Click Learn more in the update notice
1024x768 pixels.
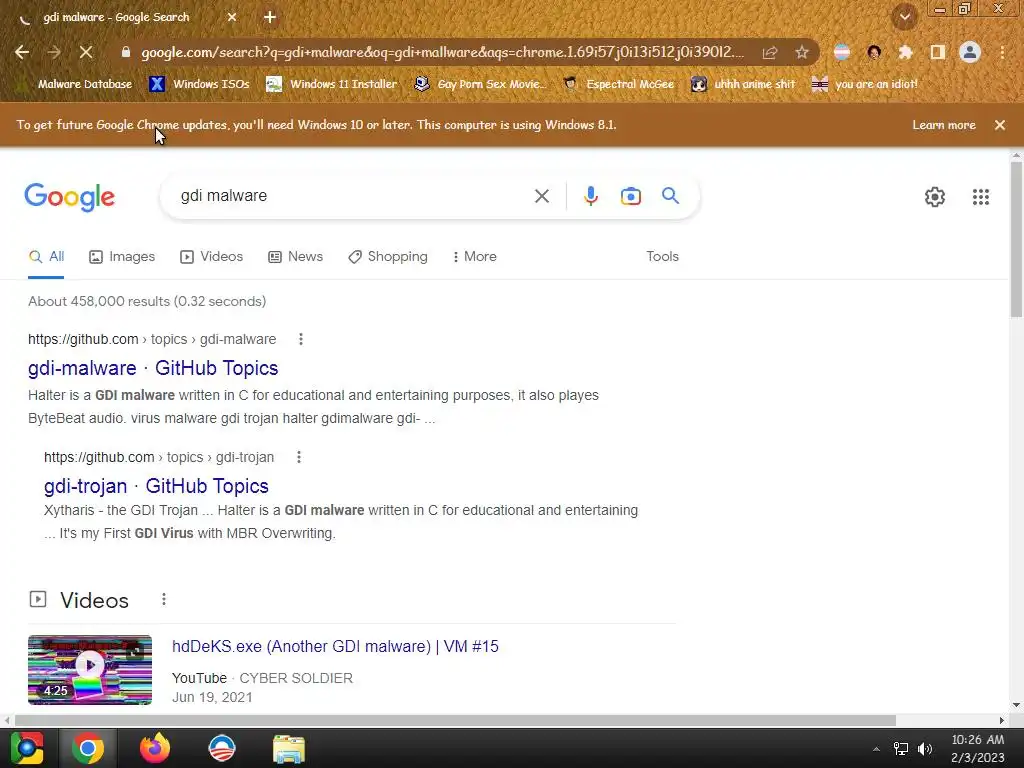[x=944, y=125]
